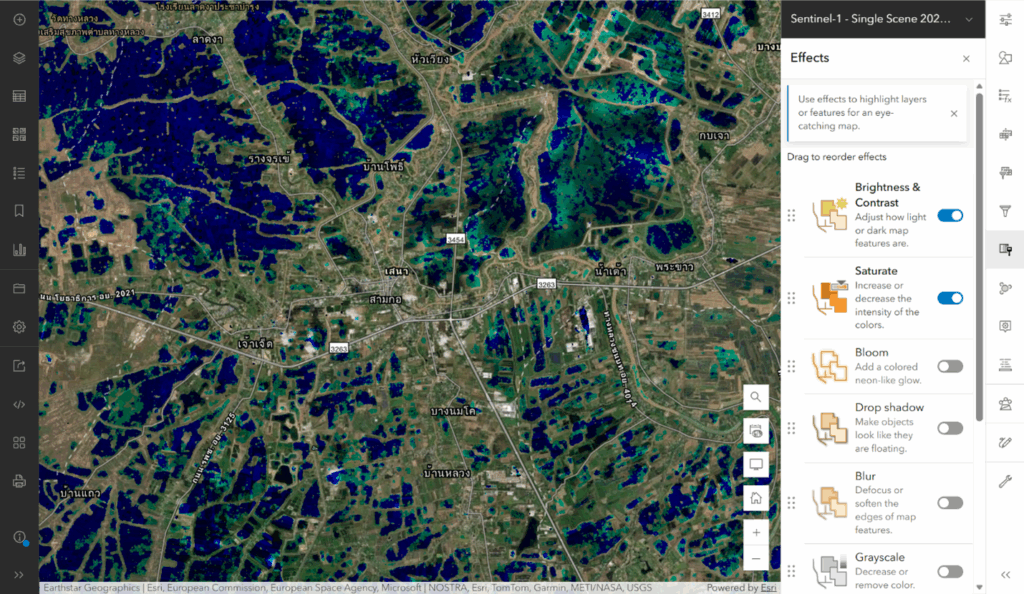The width and height of the screenshot is (1024, 594).
Task: Open the embed code icon
Action: tap(19, 404)
